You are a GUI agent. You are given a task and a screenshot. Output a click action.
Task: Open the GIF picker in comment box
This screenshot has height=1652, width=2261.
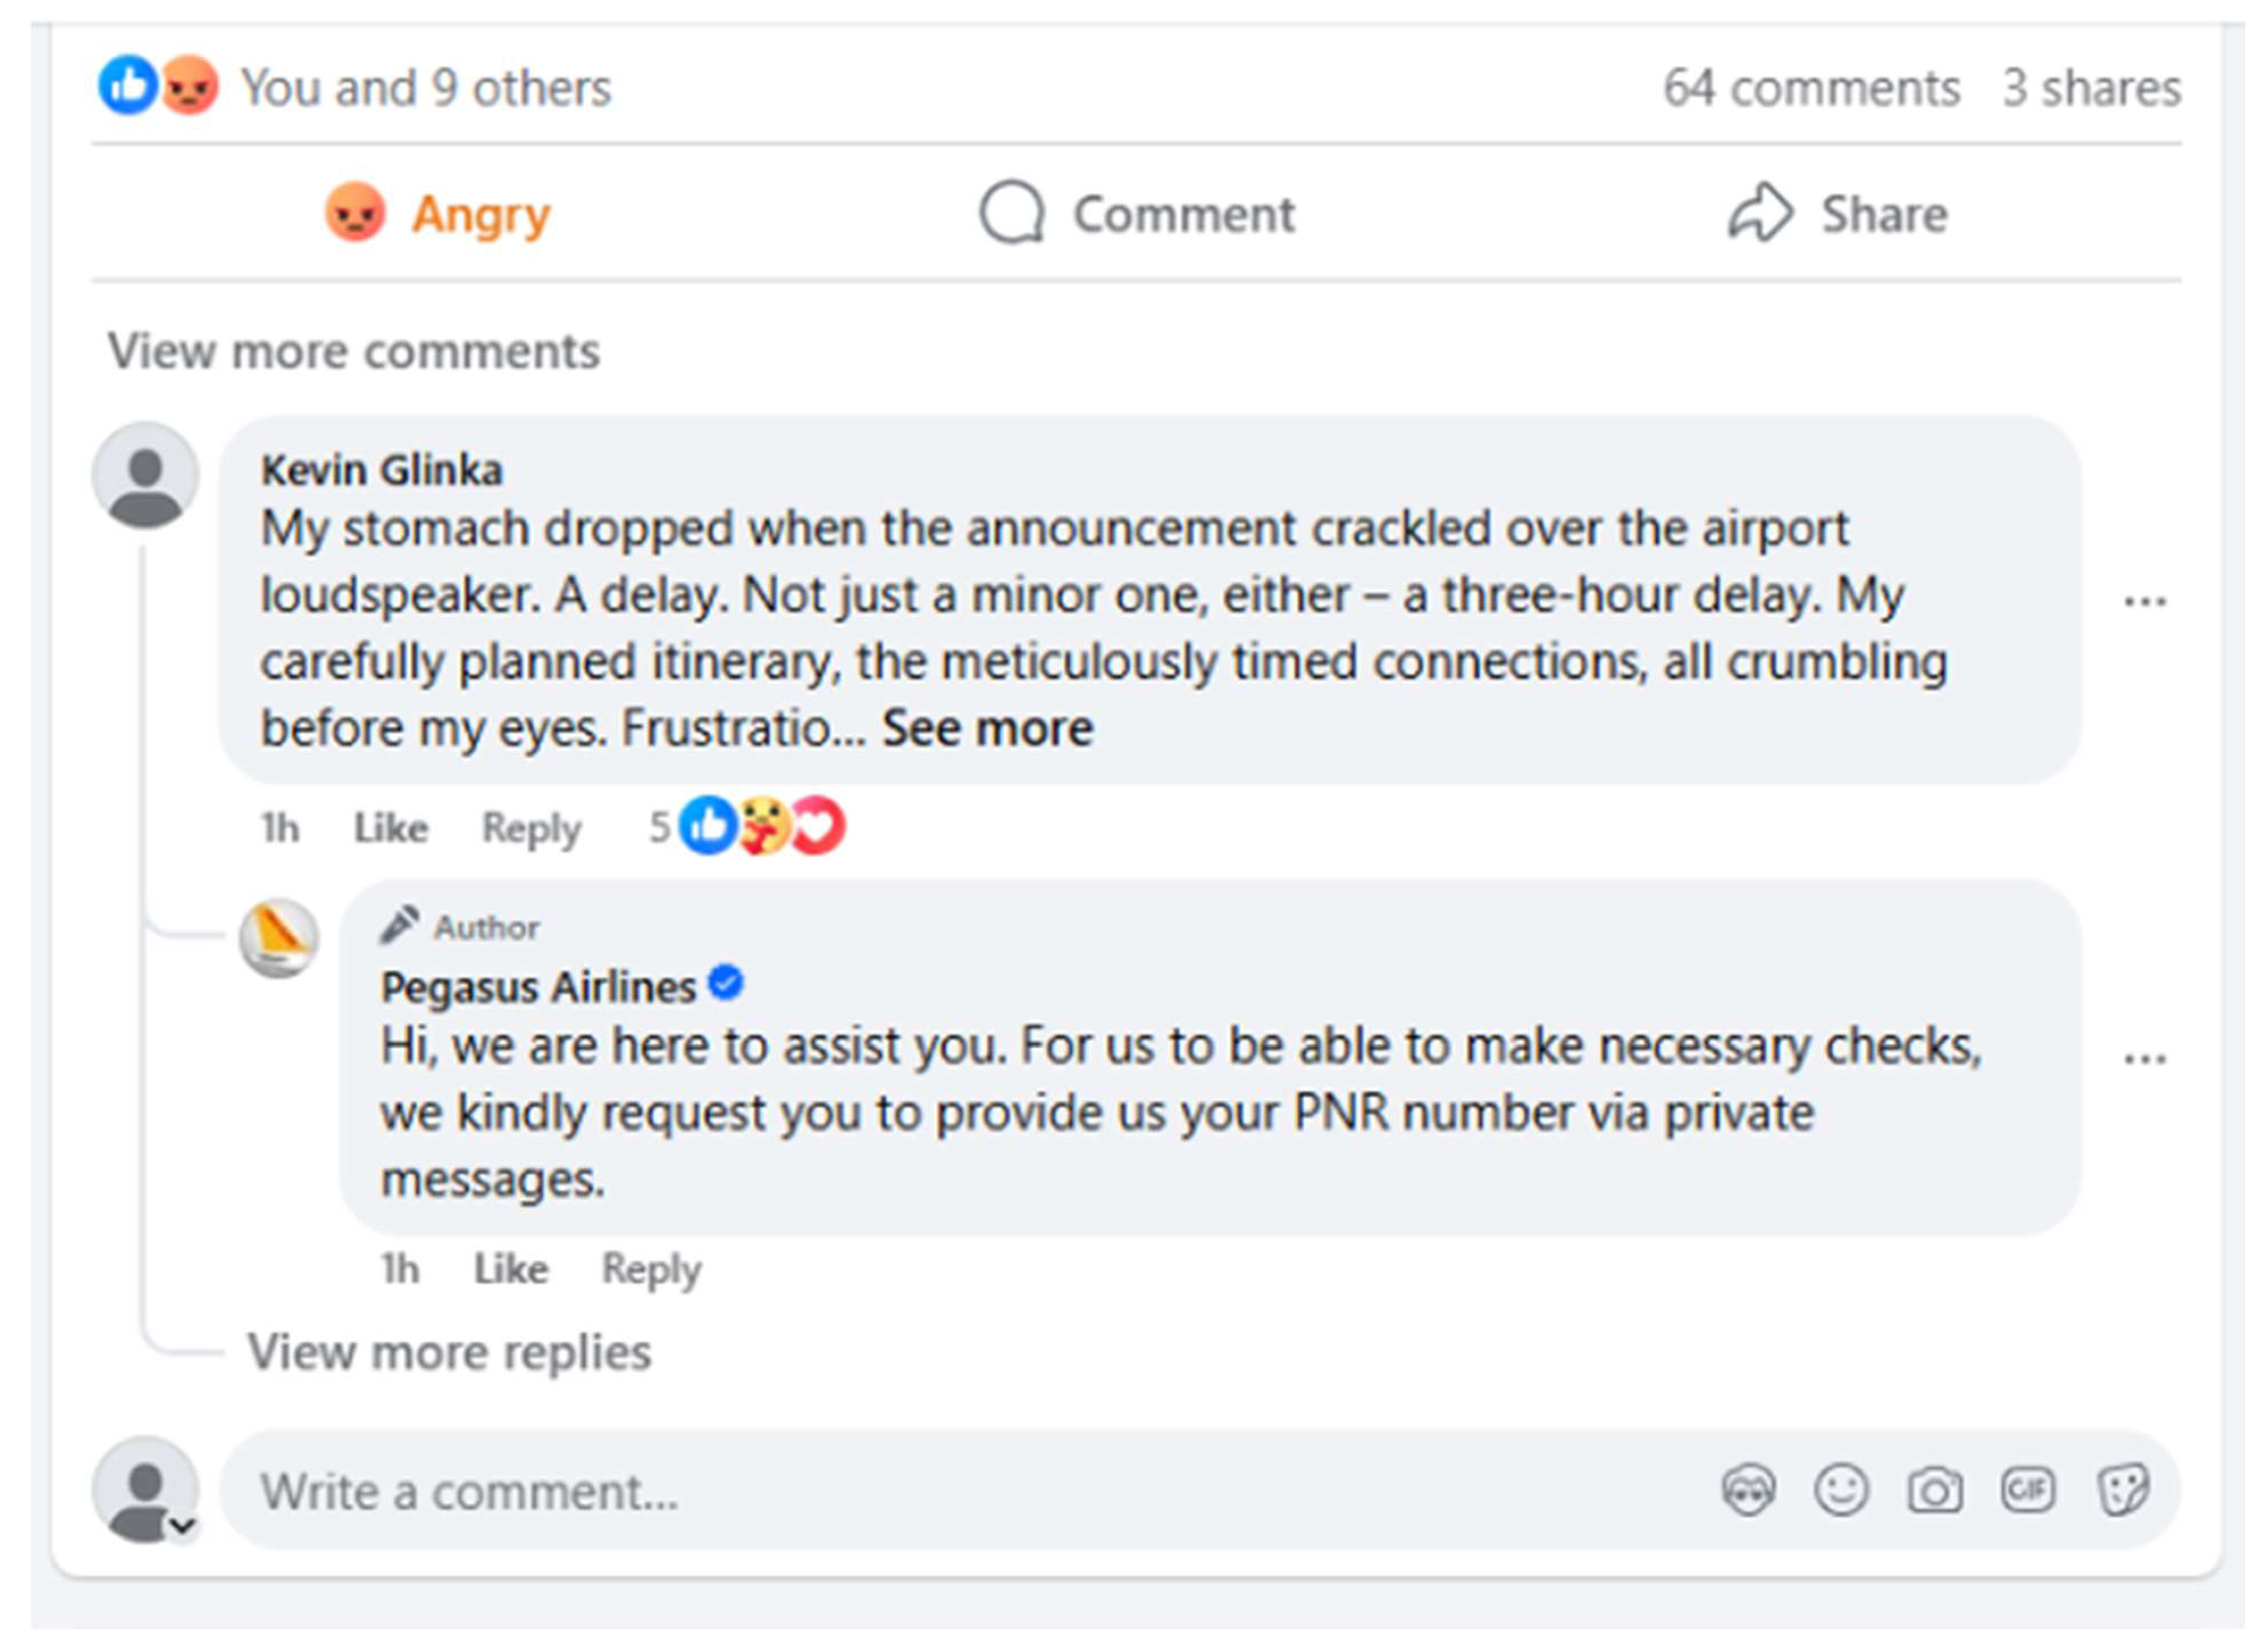(x=2027, y=1491)
